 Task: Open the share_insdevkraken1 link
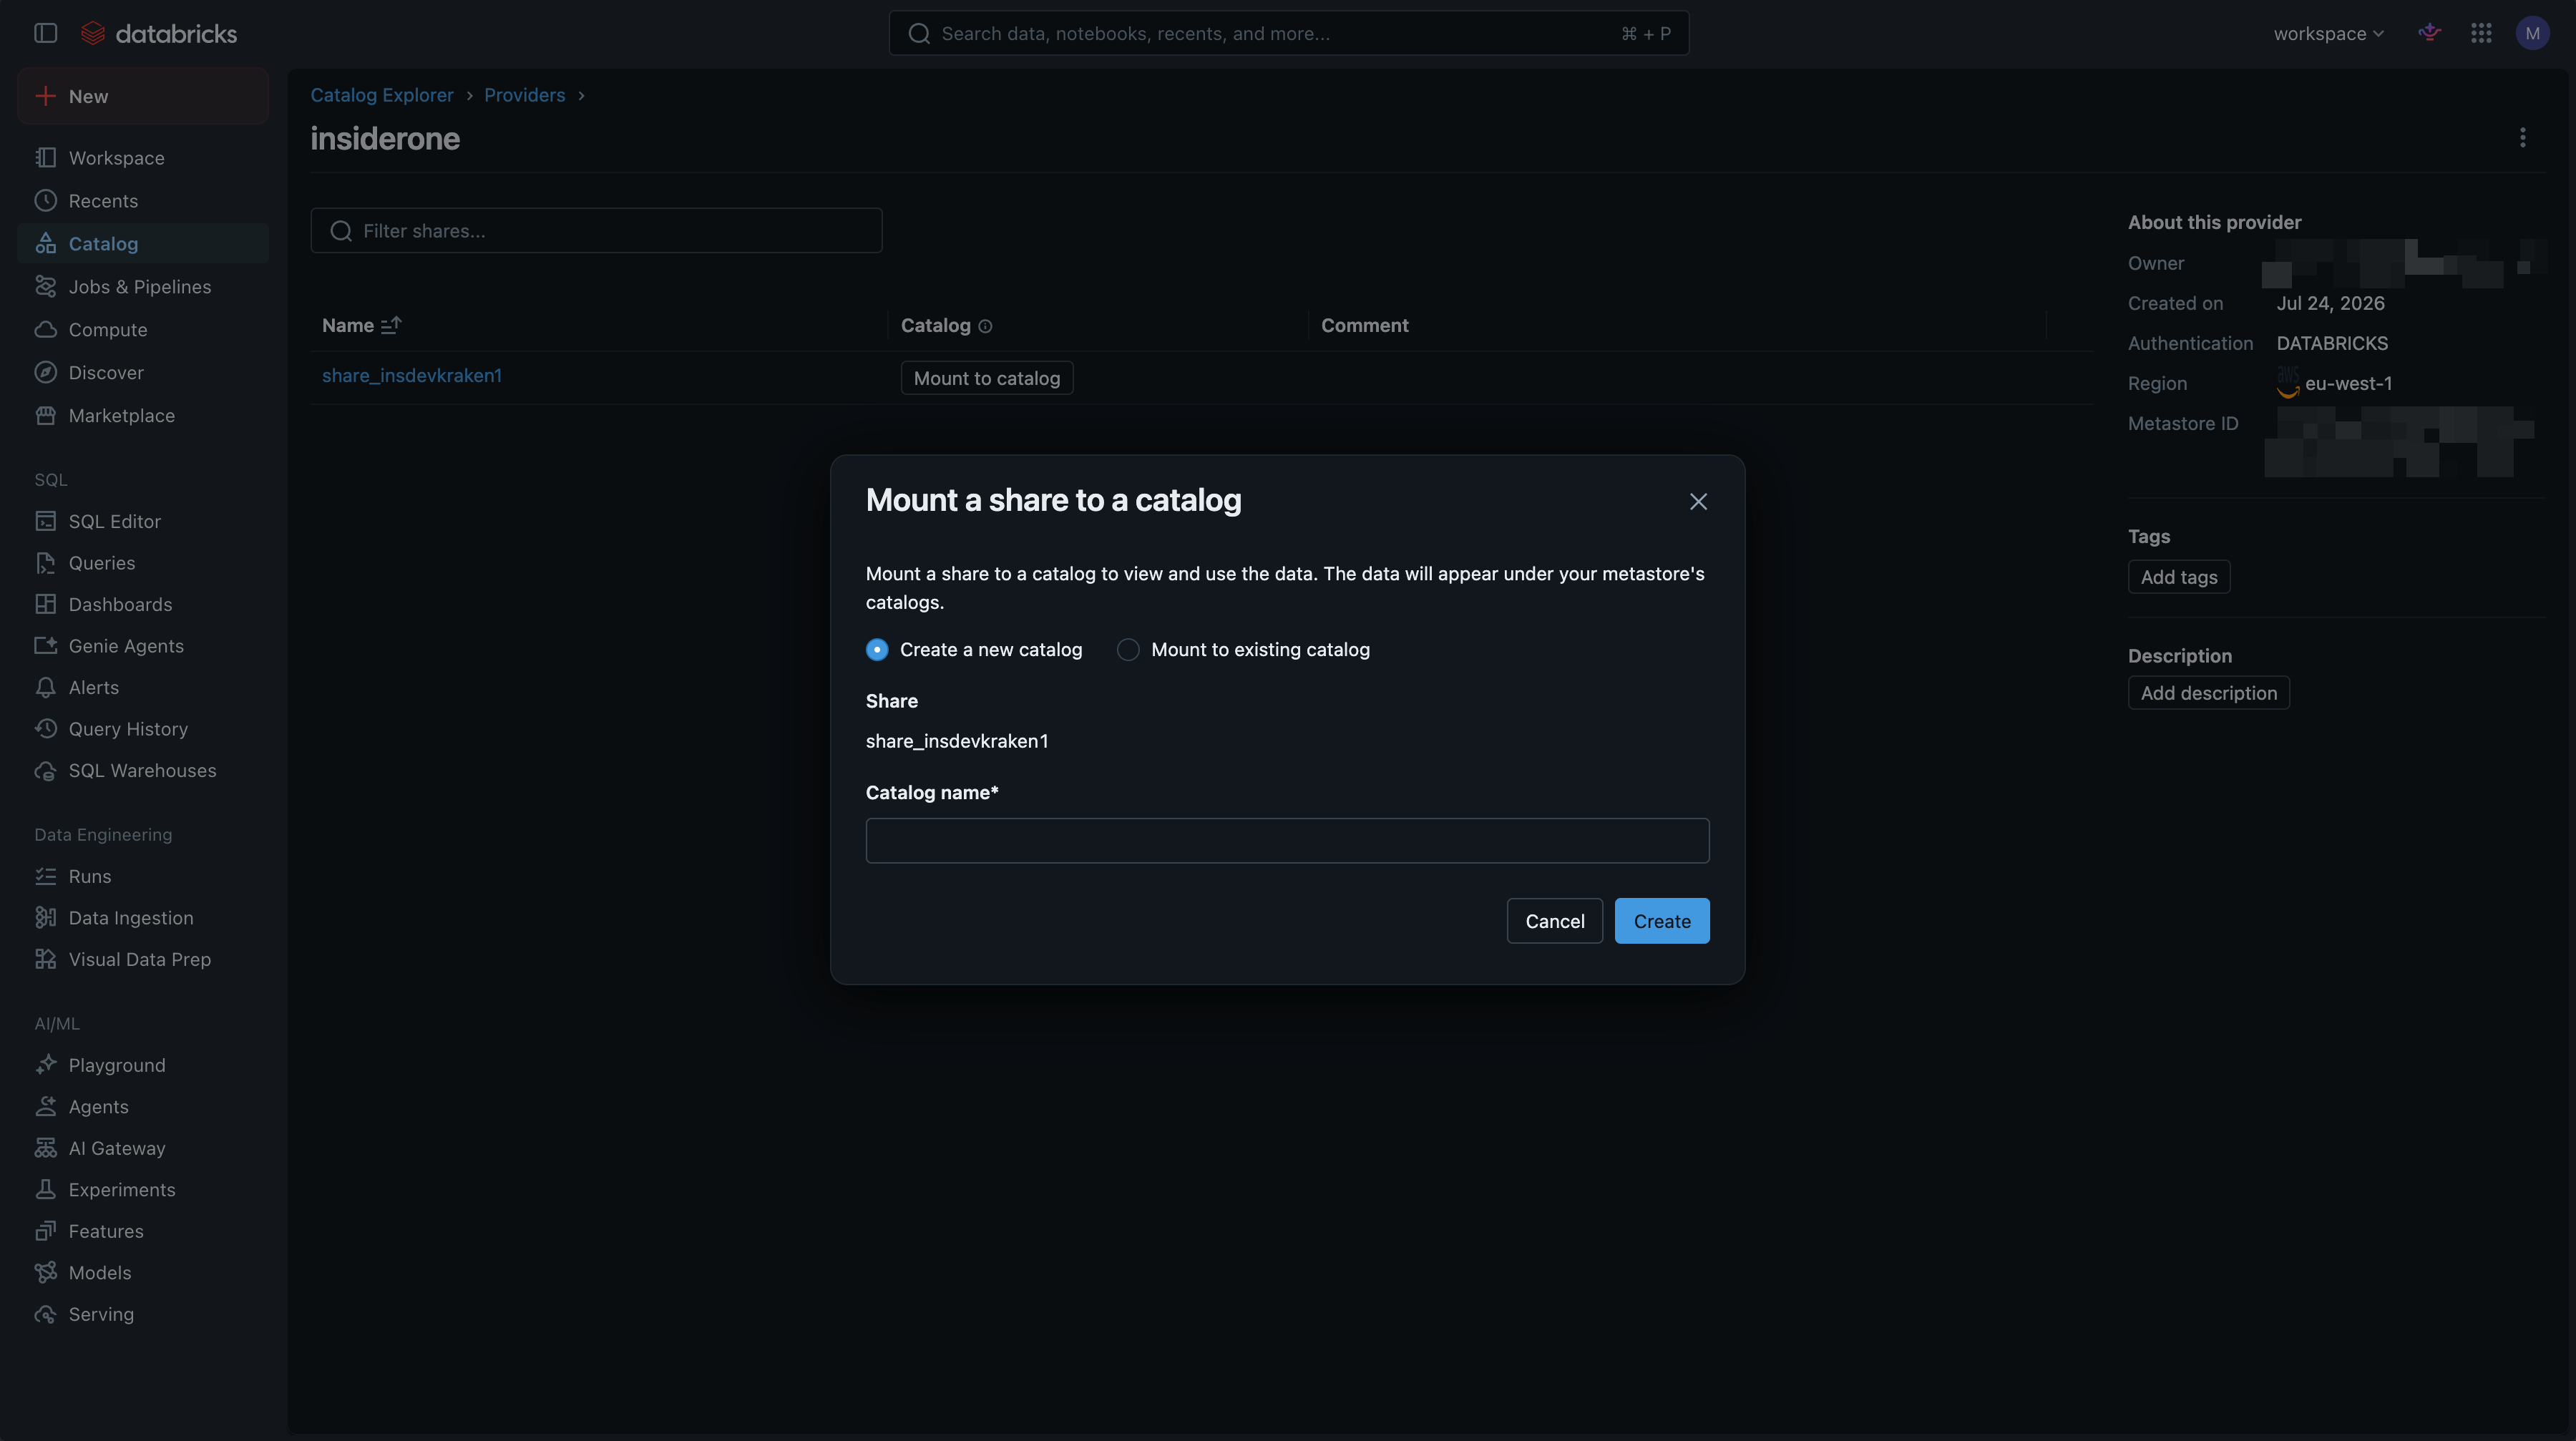pos(412,375)
